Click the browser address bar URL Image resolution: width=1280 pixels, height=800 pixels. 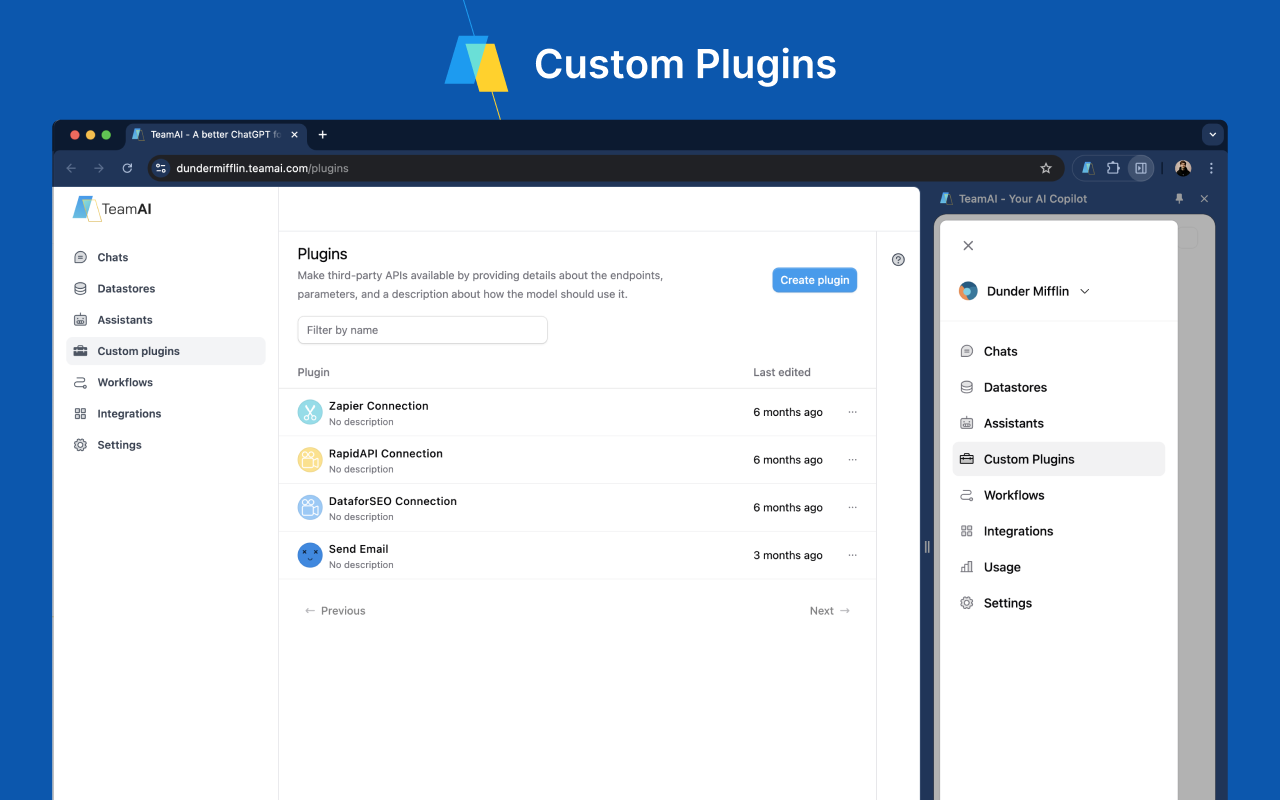[262, 168]
